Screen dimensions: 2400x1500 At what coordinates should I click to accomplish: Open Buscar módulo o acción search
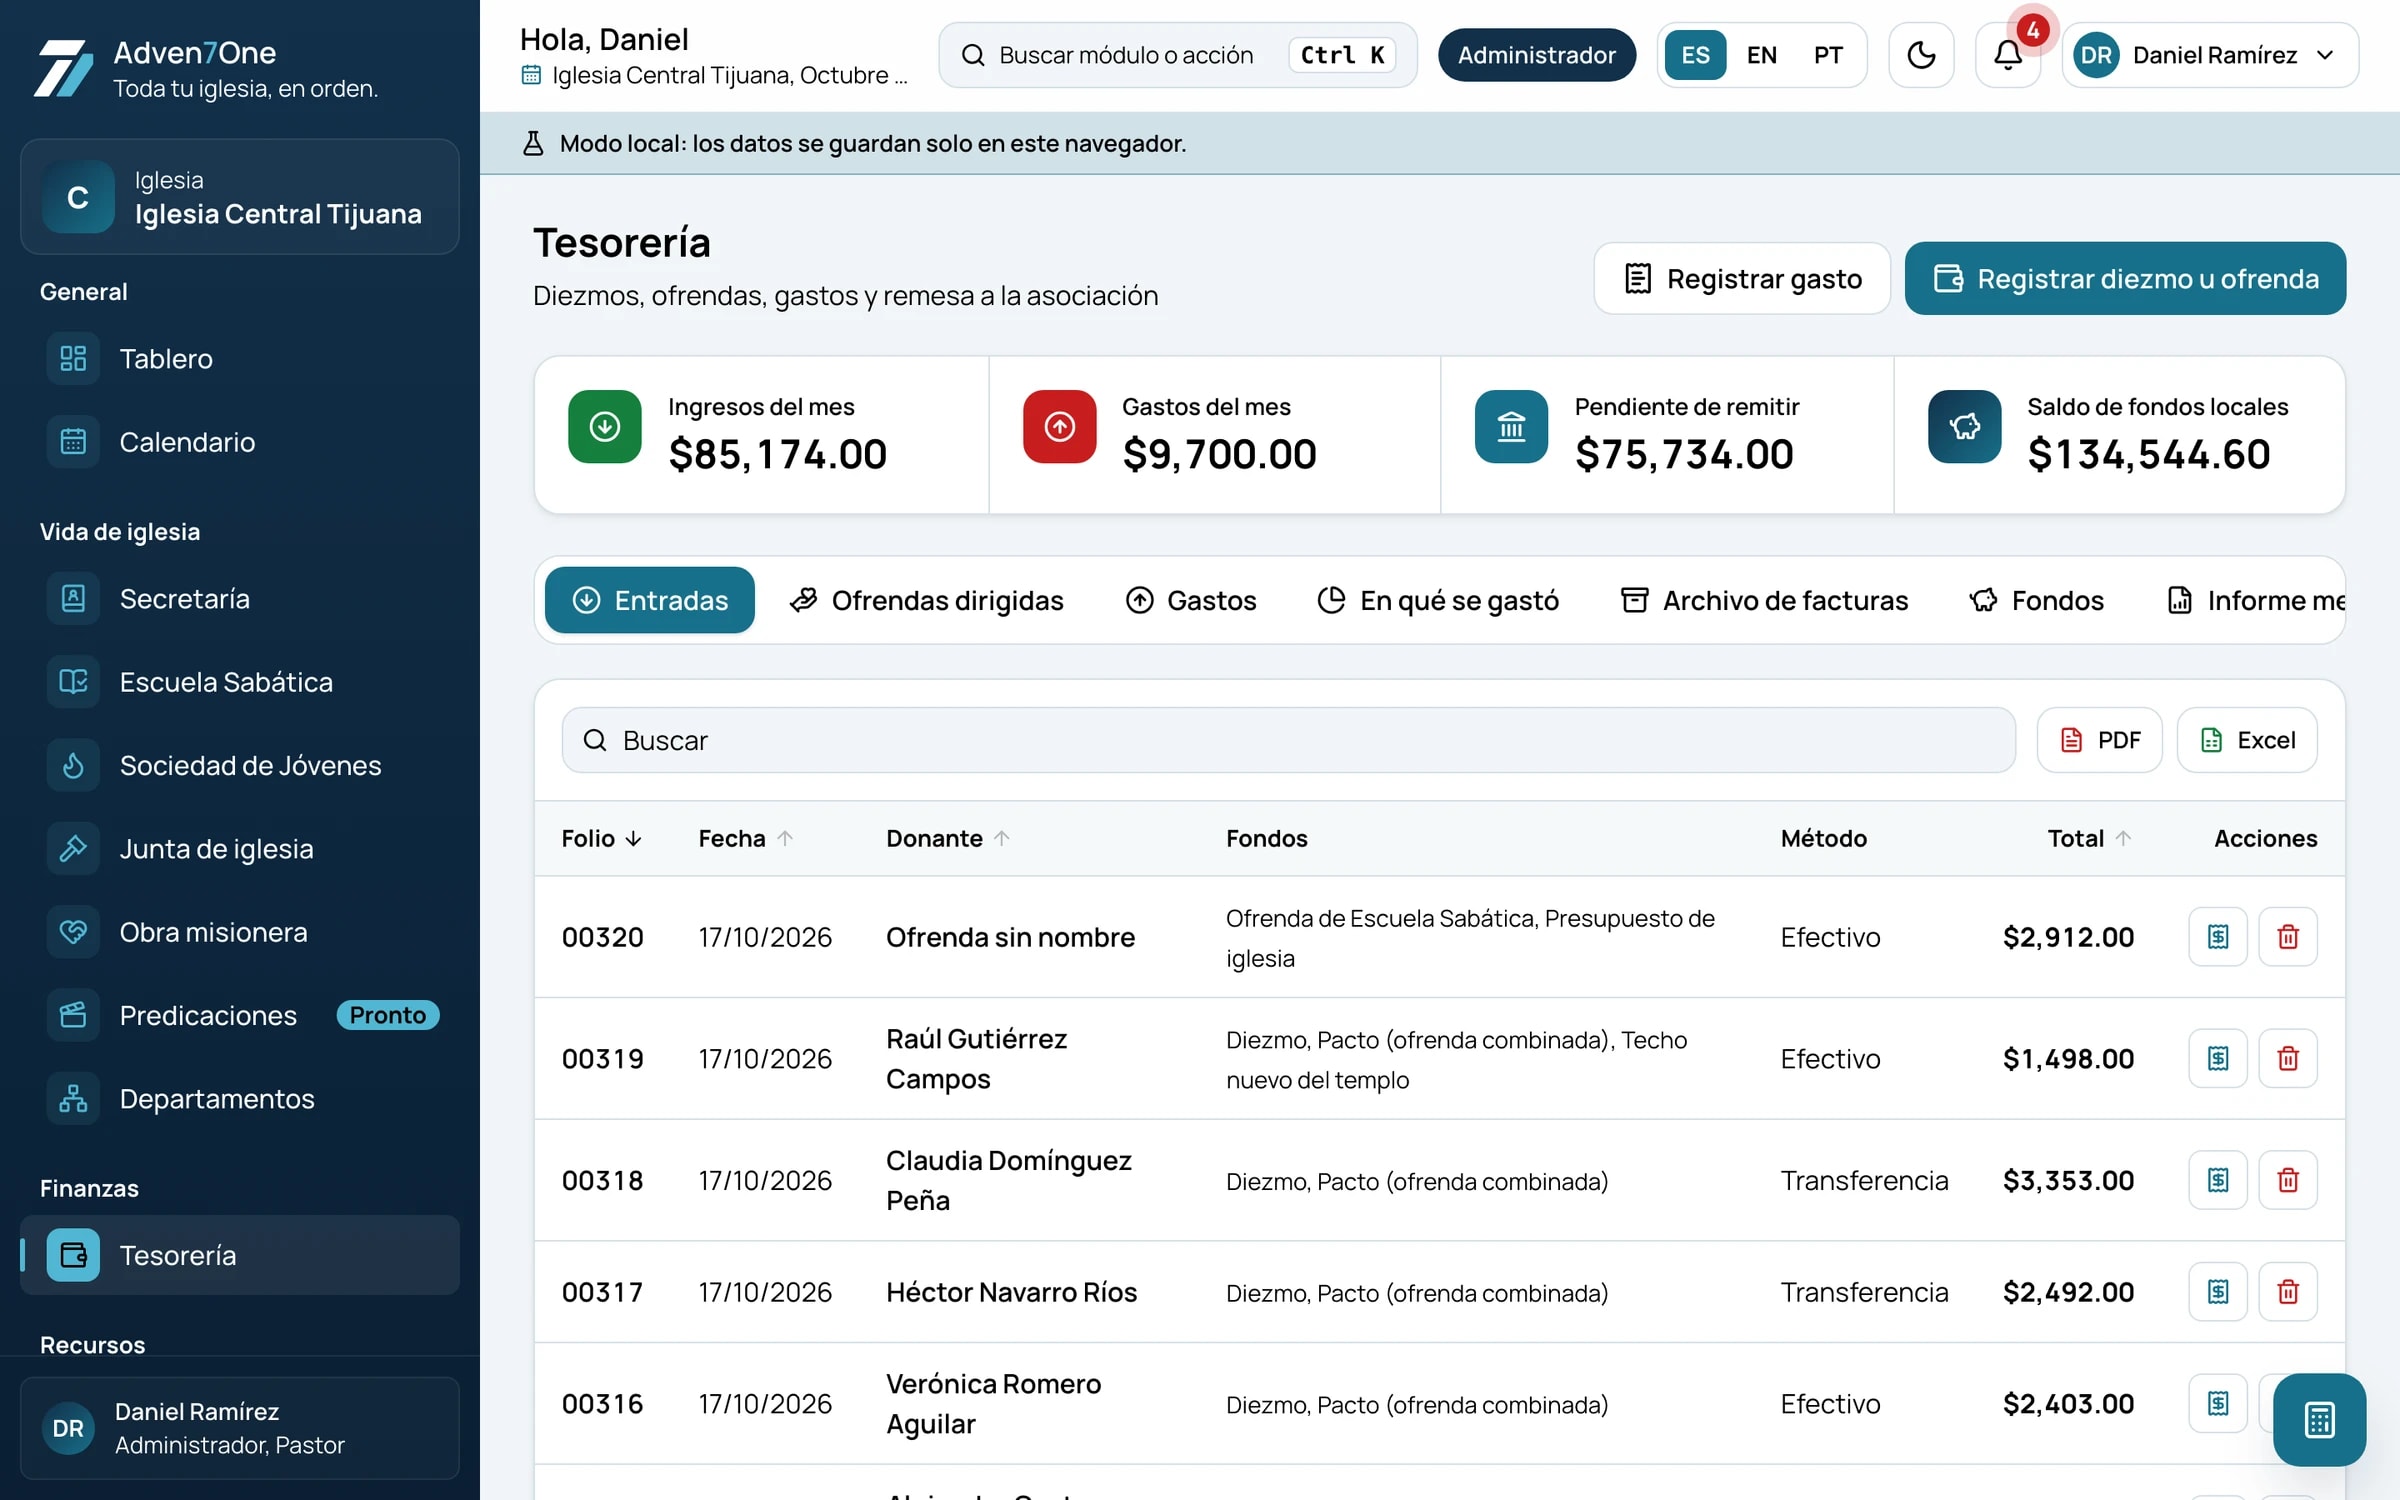coord(1177,55)
